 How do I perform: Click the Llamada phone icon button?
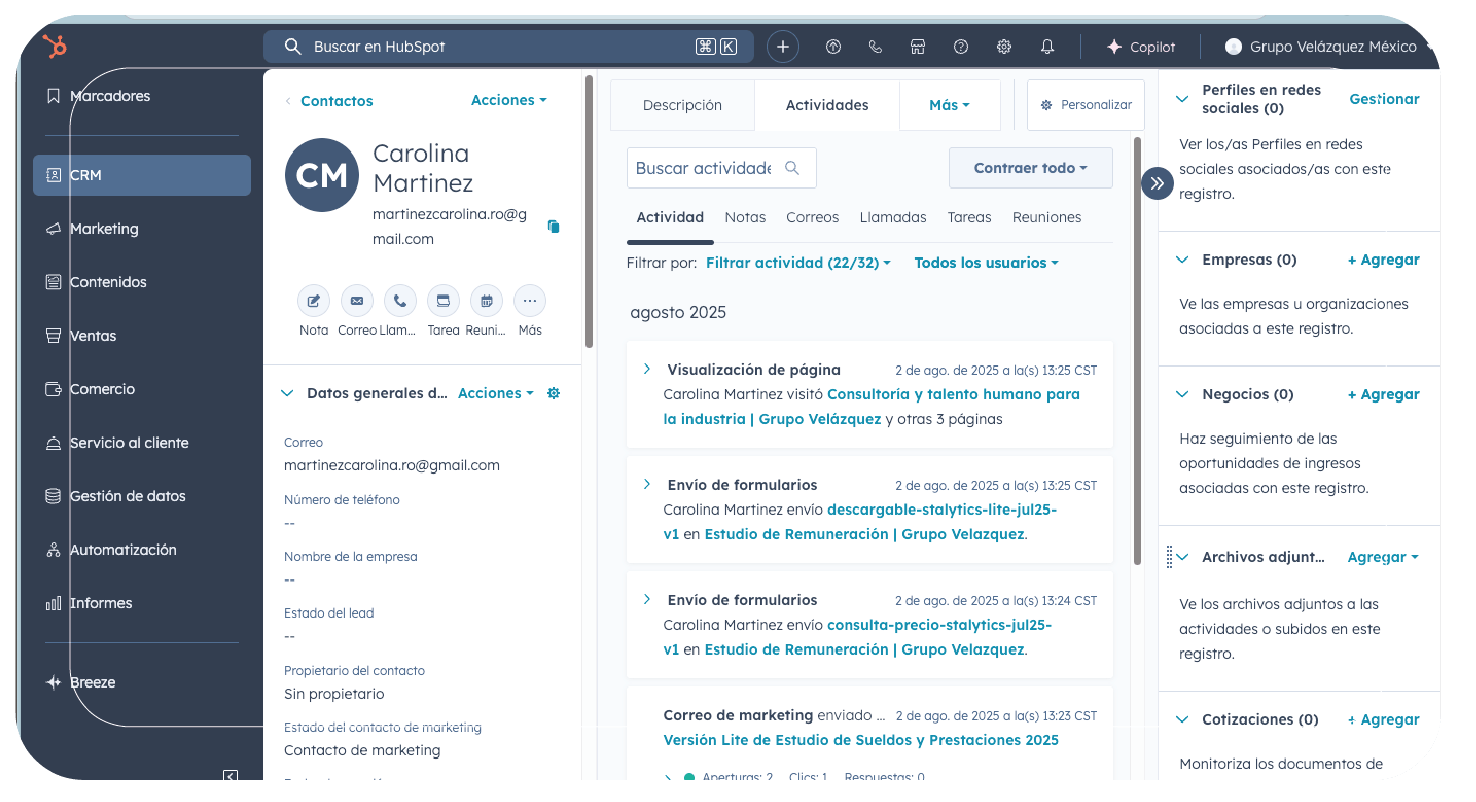click(x=399, y=301)
